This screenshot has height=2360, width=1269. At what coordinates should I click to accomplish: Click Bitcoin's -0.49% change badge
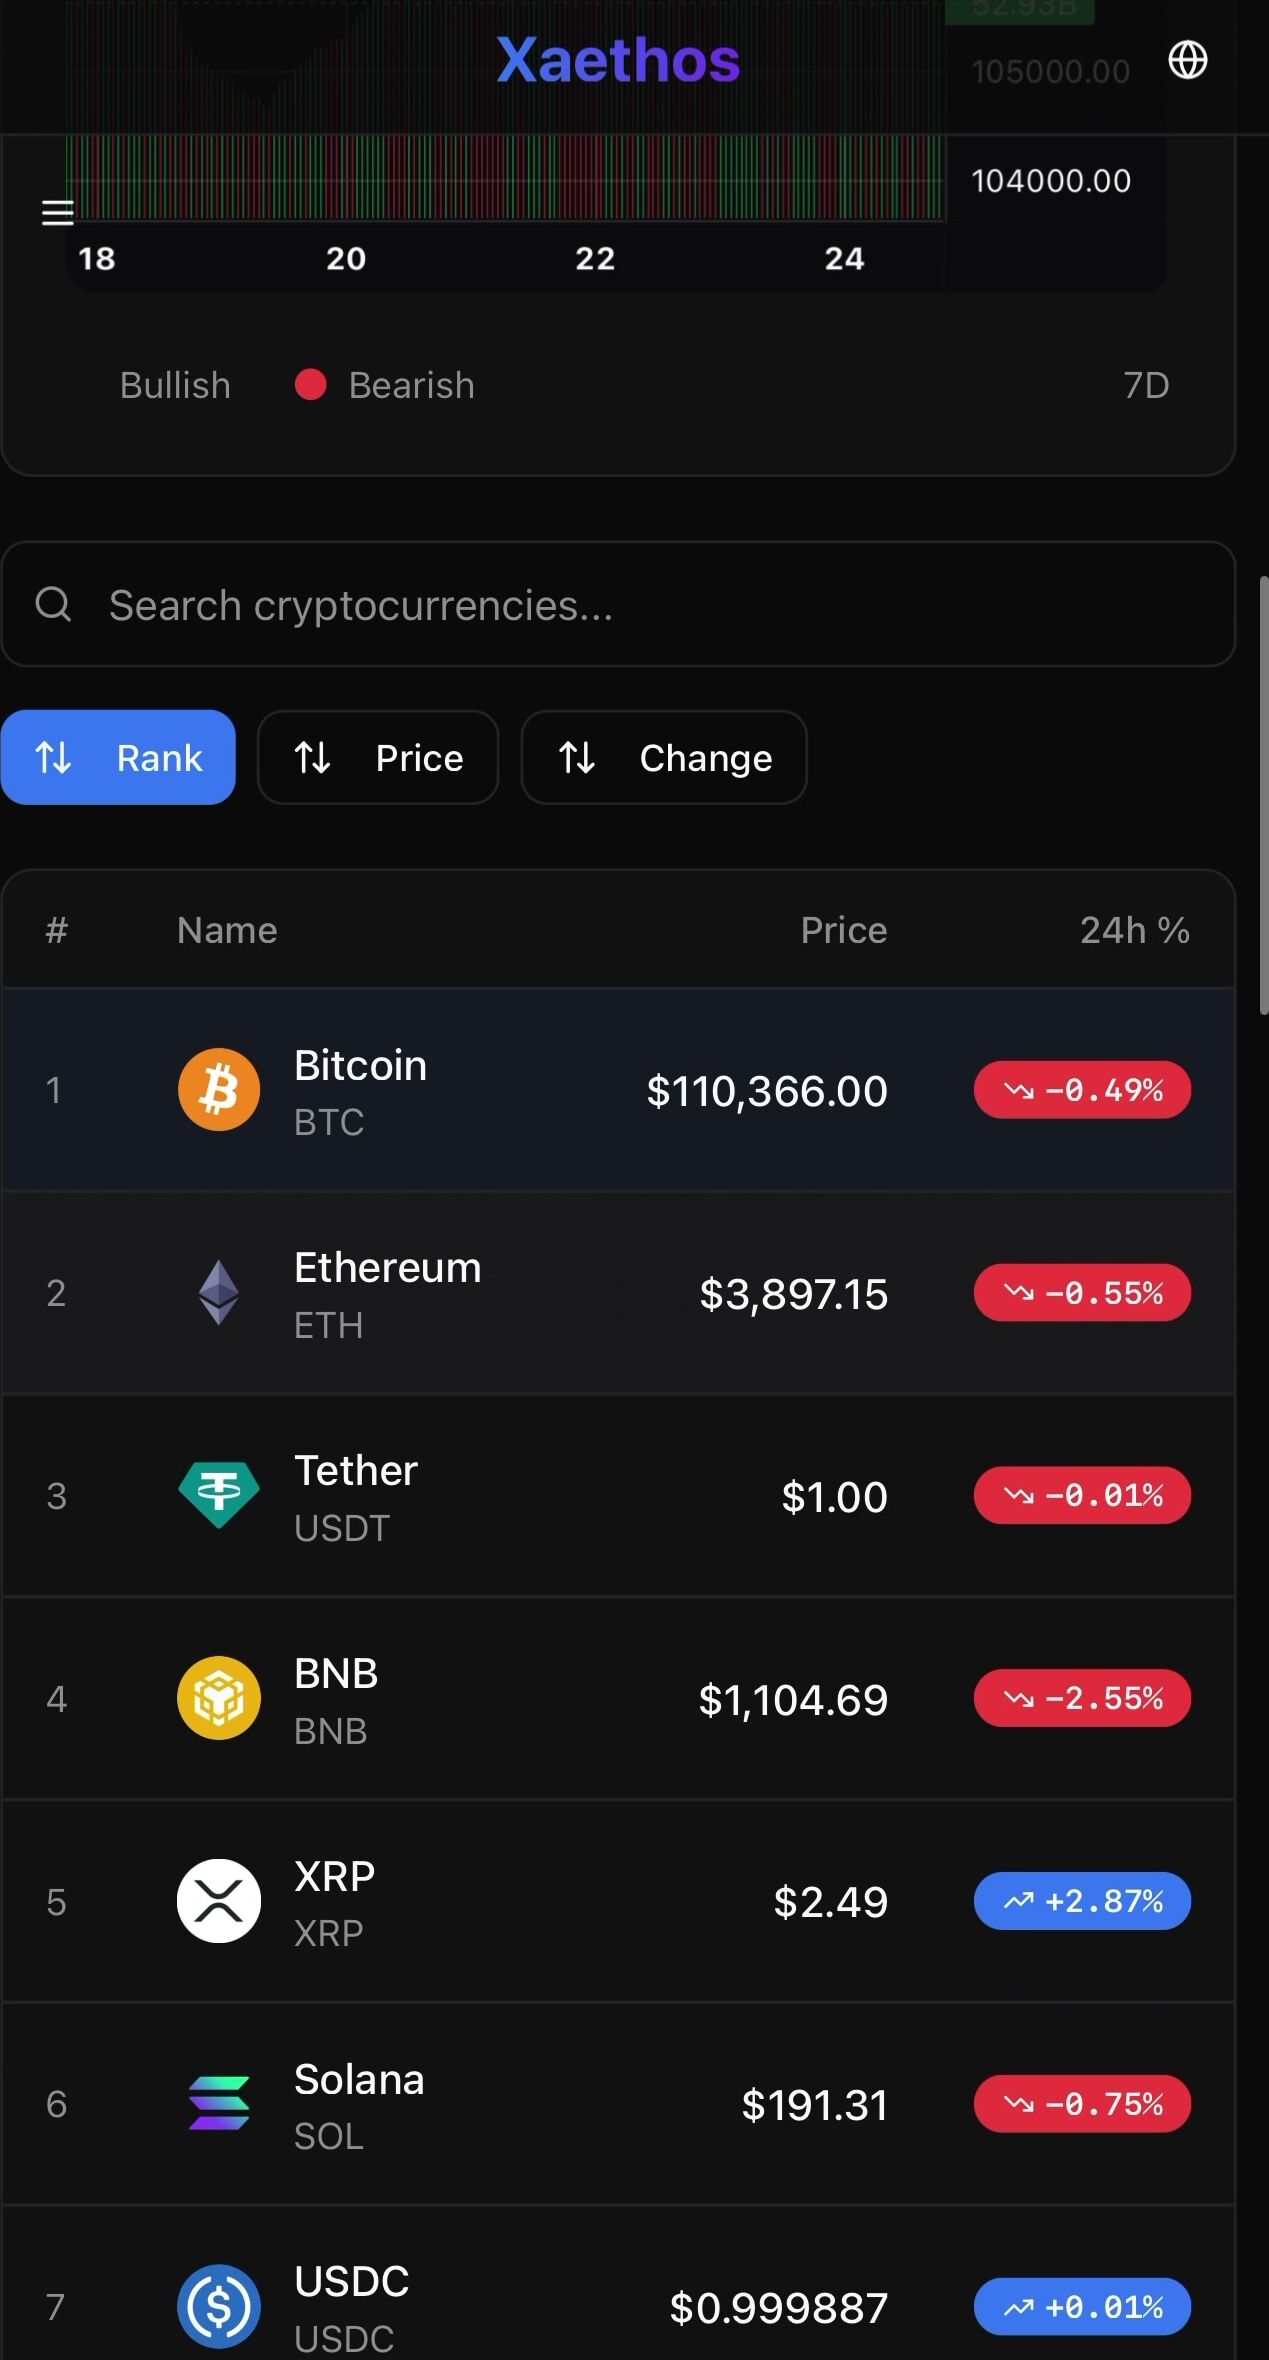[1082, 1090]
